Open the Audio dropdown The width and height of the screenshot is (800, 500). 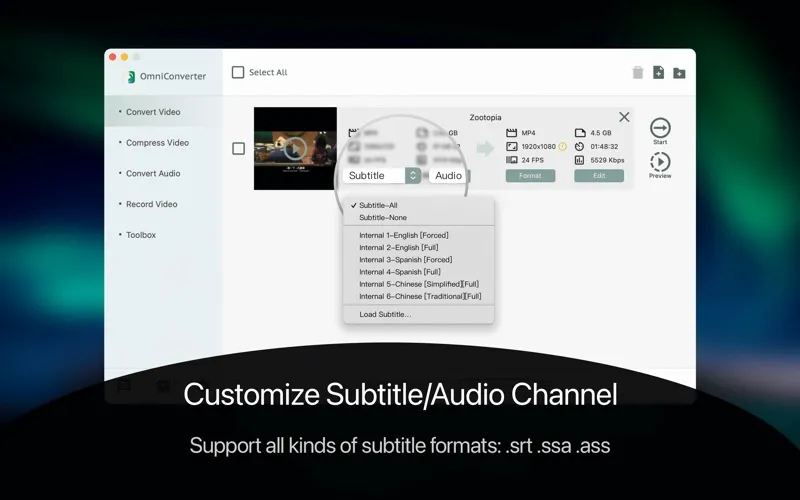pyautogui.click(x=449, y=176)
